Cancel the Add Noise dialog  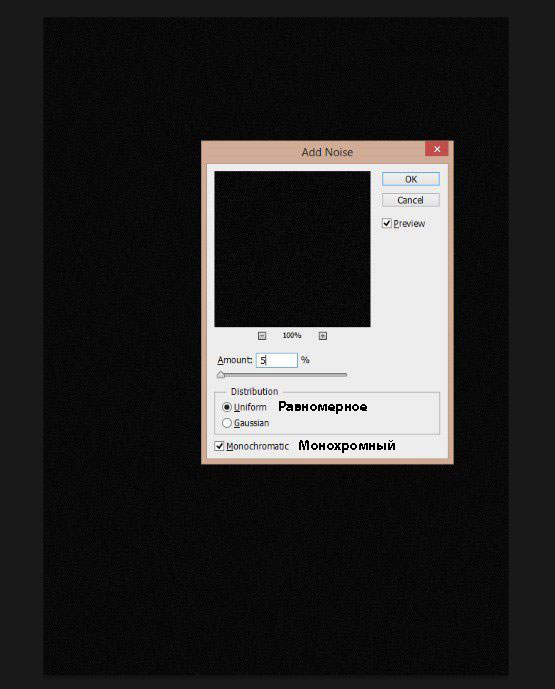click(410, 200)
